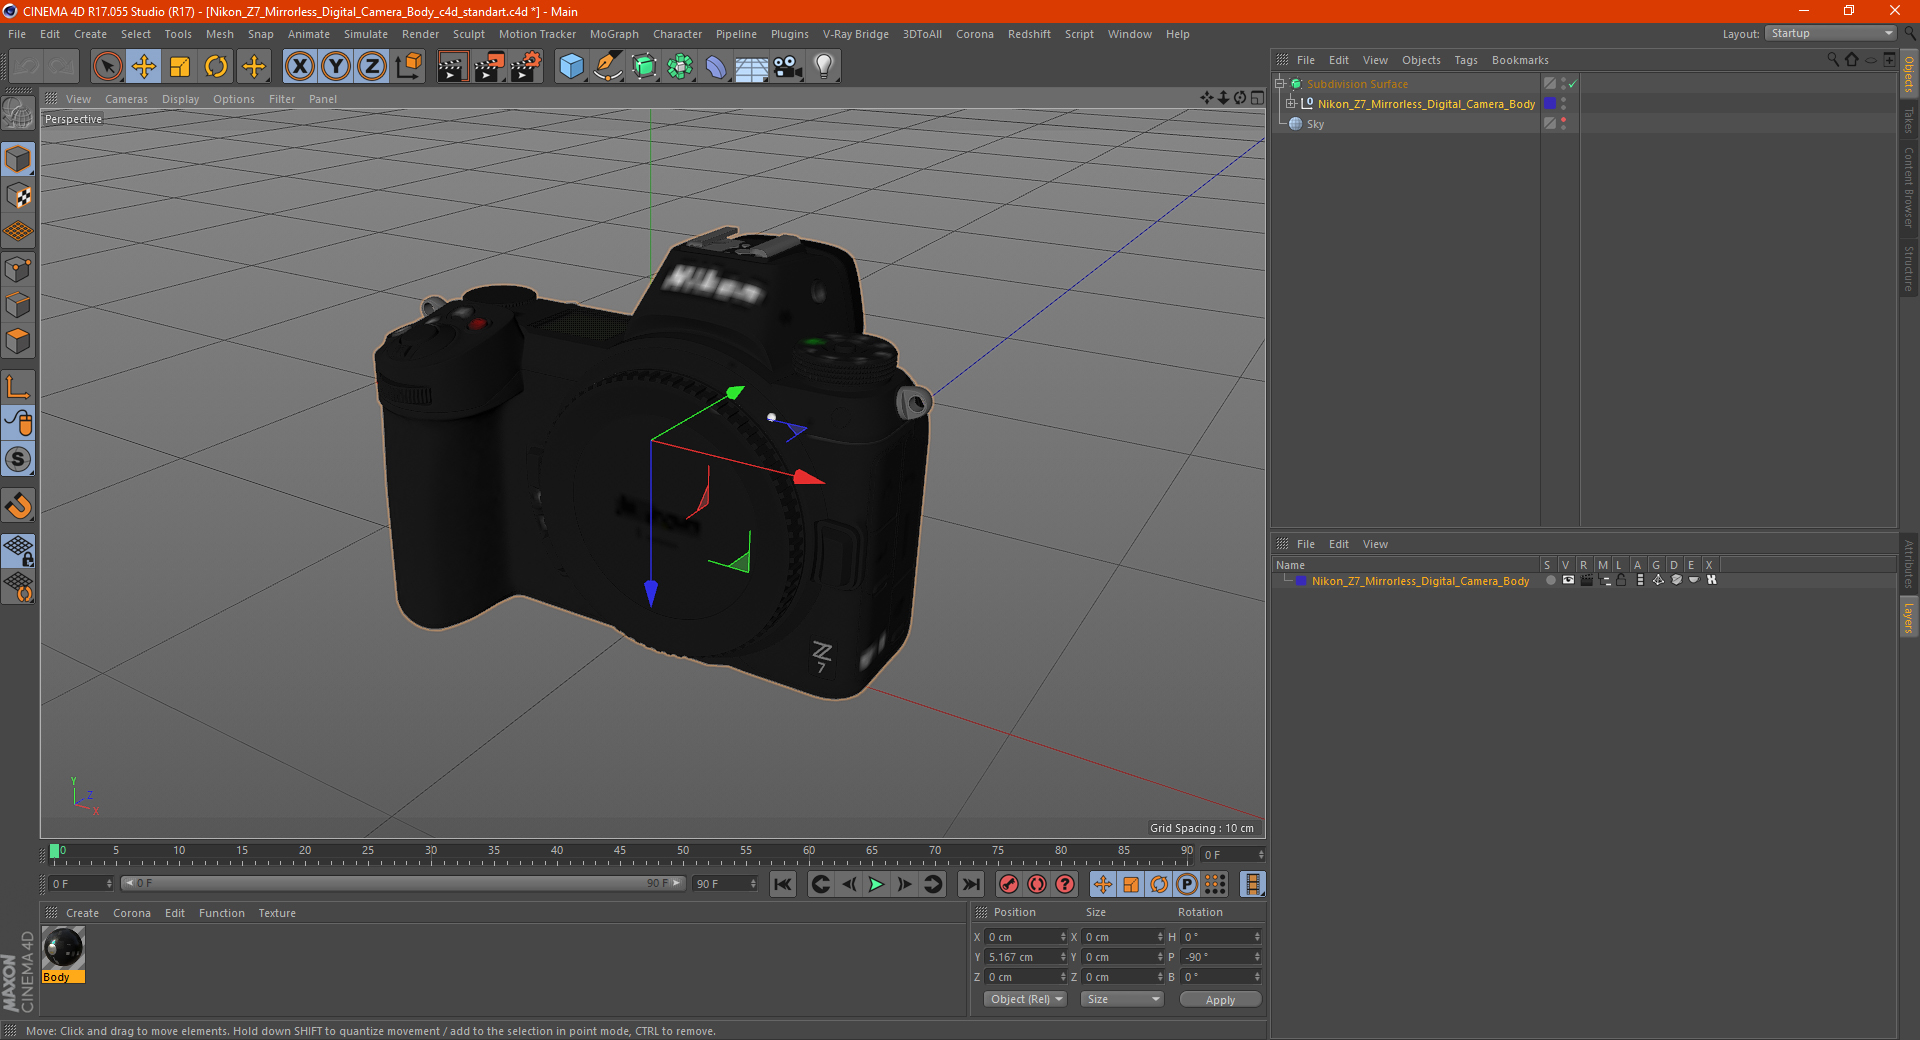The height and width of the screenshot is (1040, 1920).
Task: Toggle layer Solo dot for Nikon layer
Action: pyautogui.click(x=1551, y=580)
